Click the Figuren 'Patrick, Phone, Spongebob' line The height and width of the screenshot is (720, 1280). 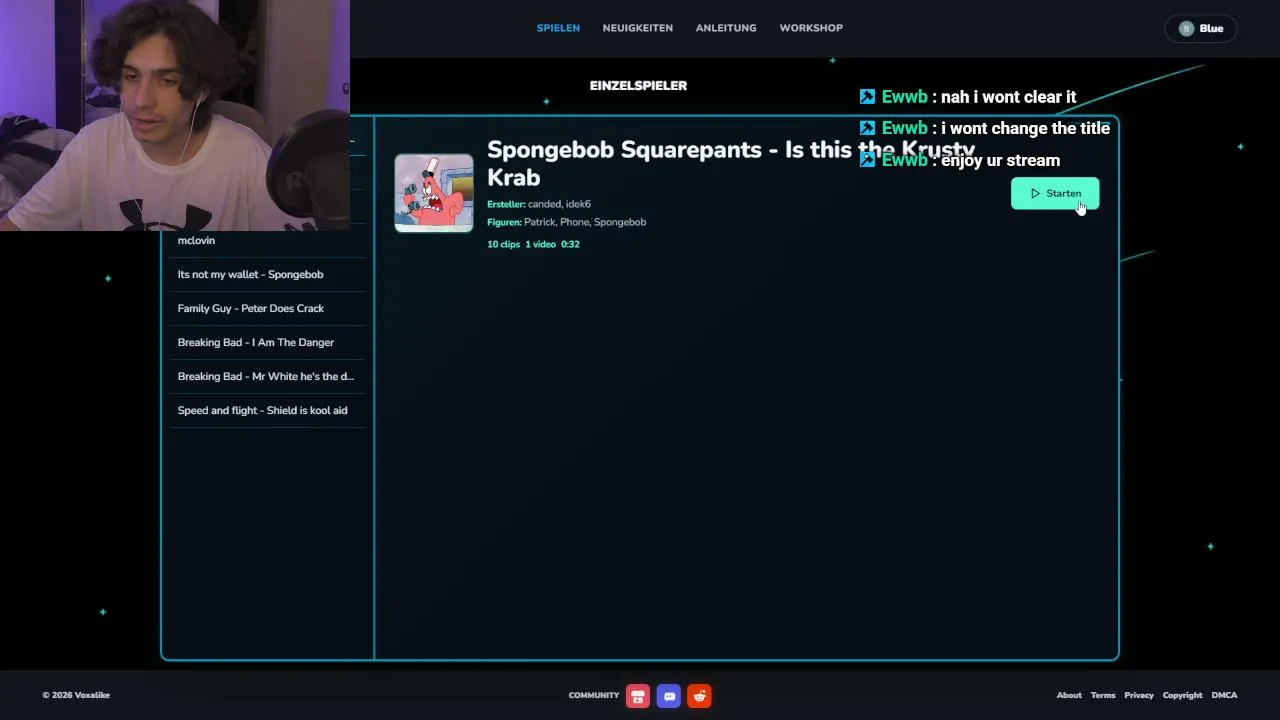point(566,222)
